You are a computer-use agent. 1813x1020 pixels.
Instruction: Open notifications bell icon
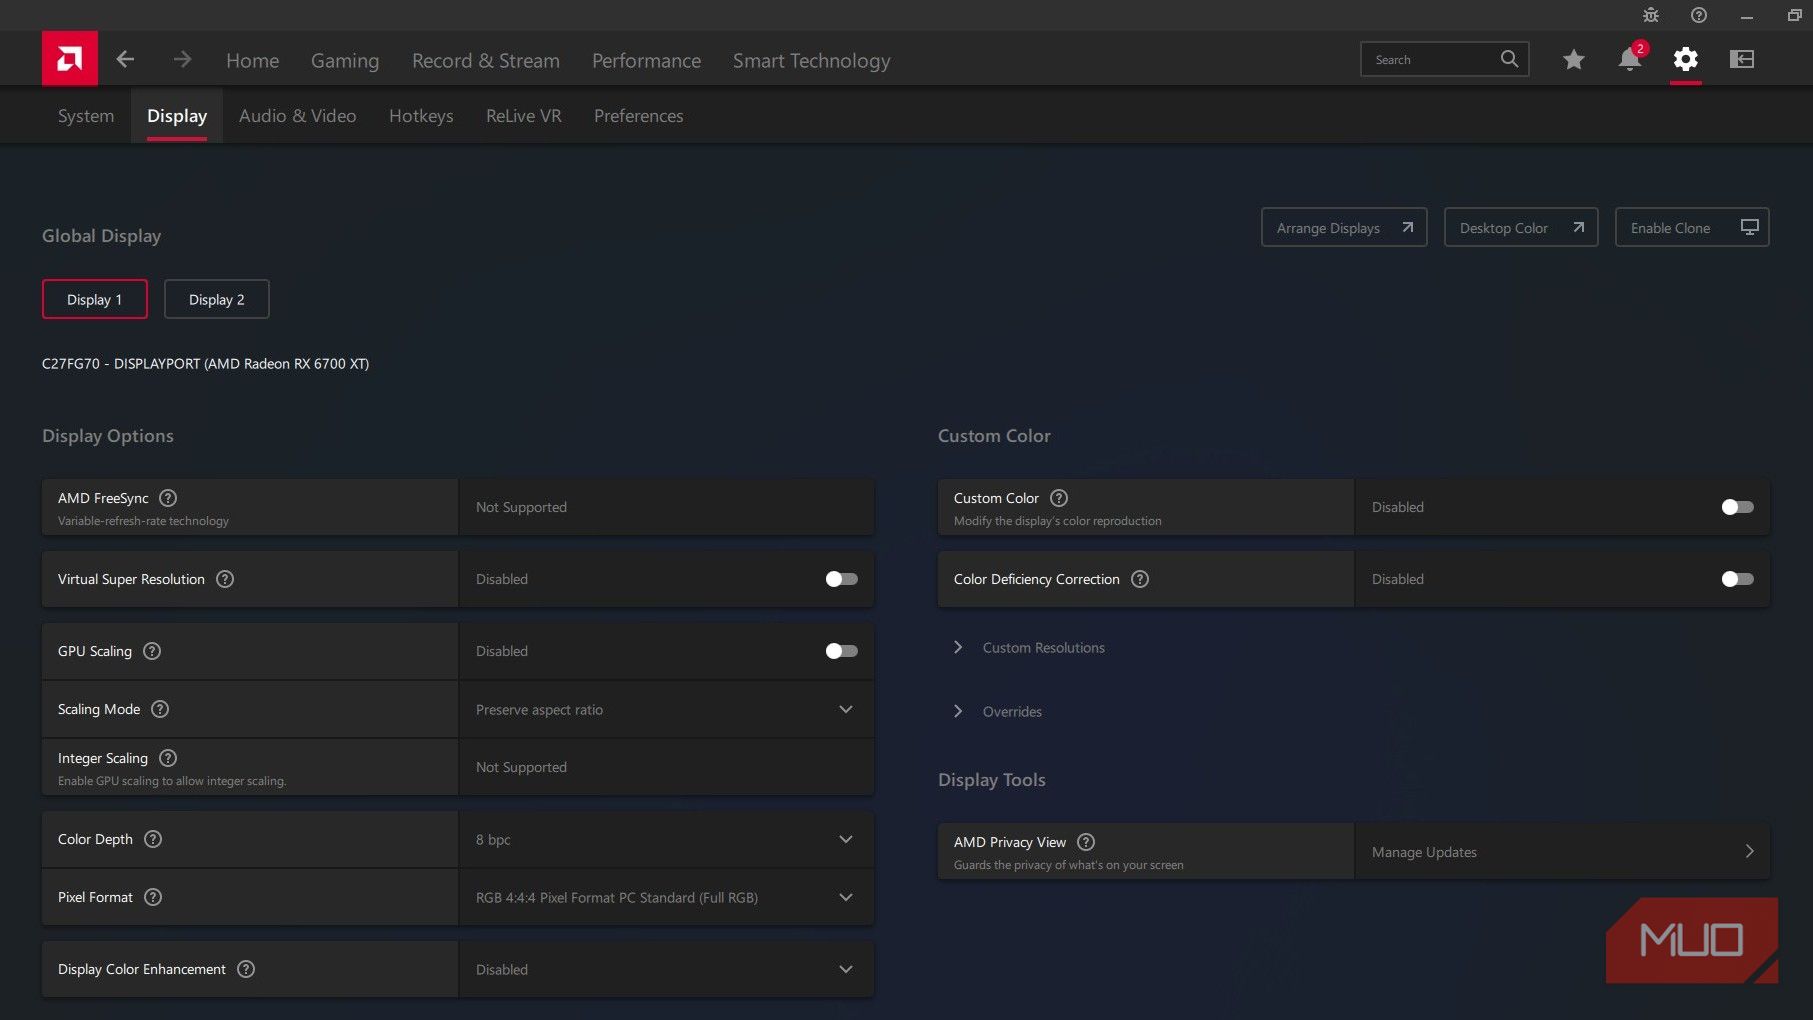point(1630,59)
